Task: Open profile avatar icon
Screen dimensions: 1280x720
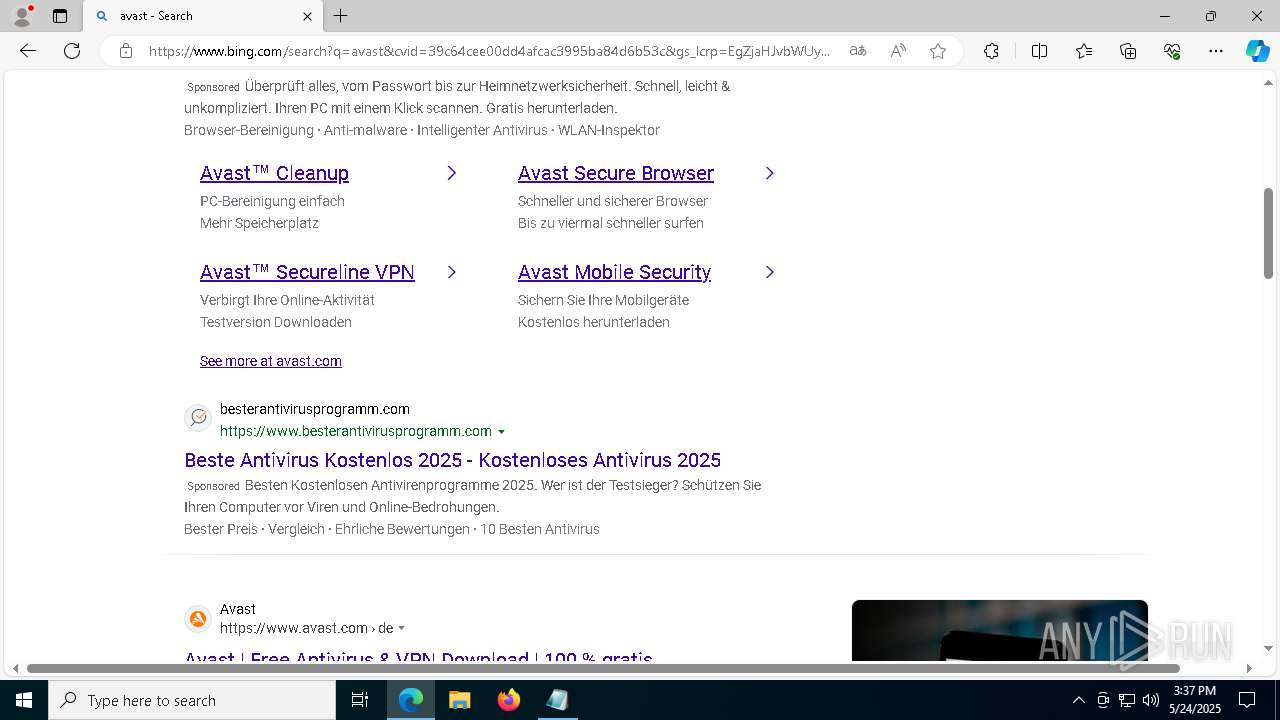Action: [x=22, y=16]
